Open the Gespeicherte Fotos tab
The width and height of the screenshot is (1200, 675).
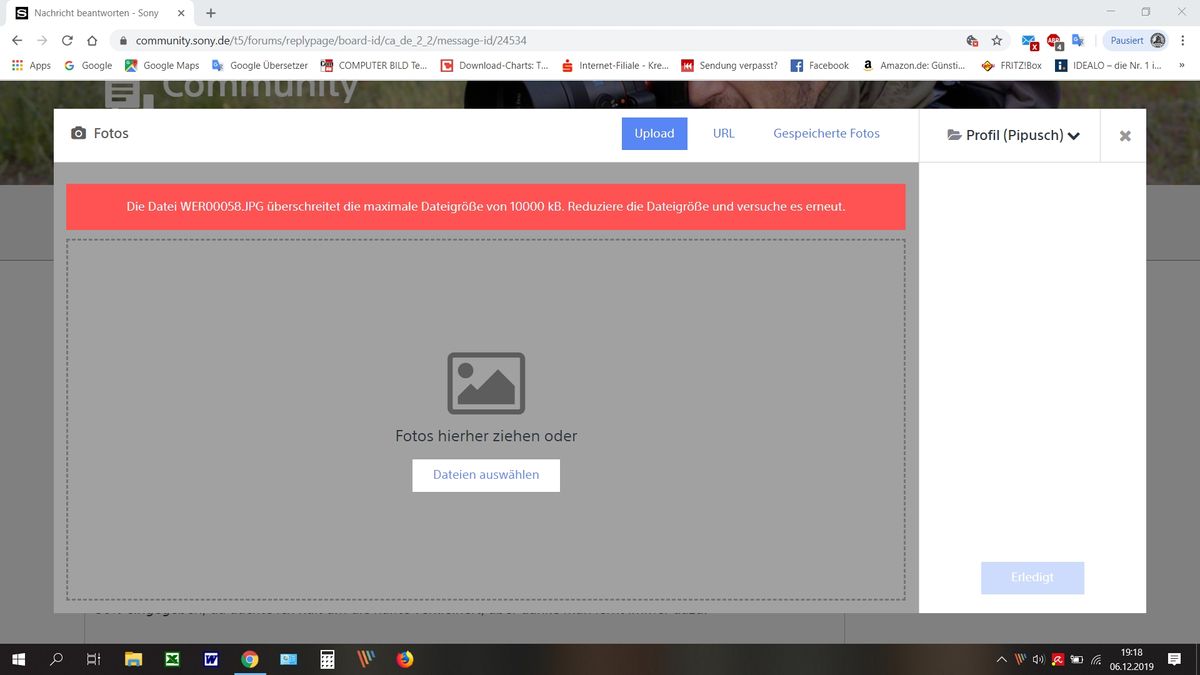tap(826, 133)
